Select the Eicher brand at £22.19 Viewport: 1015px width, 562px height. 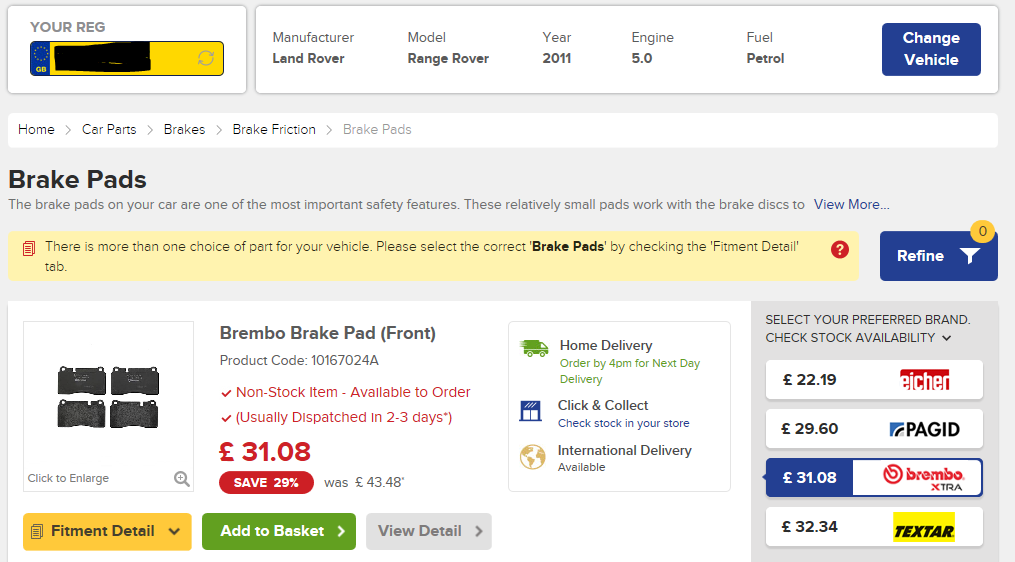[874, 380]
